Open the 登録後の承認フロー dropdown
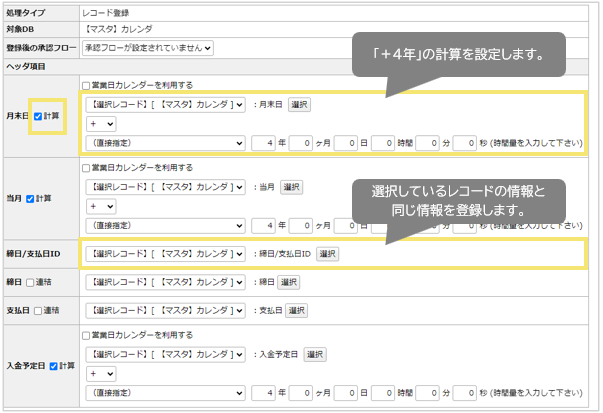 [147, 47]
